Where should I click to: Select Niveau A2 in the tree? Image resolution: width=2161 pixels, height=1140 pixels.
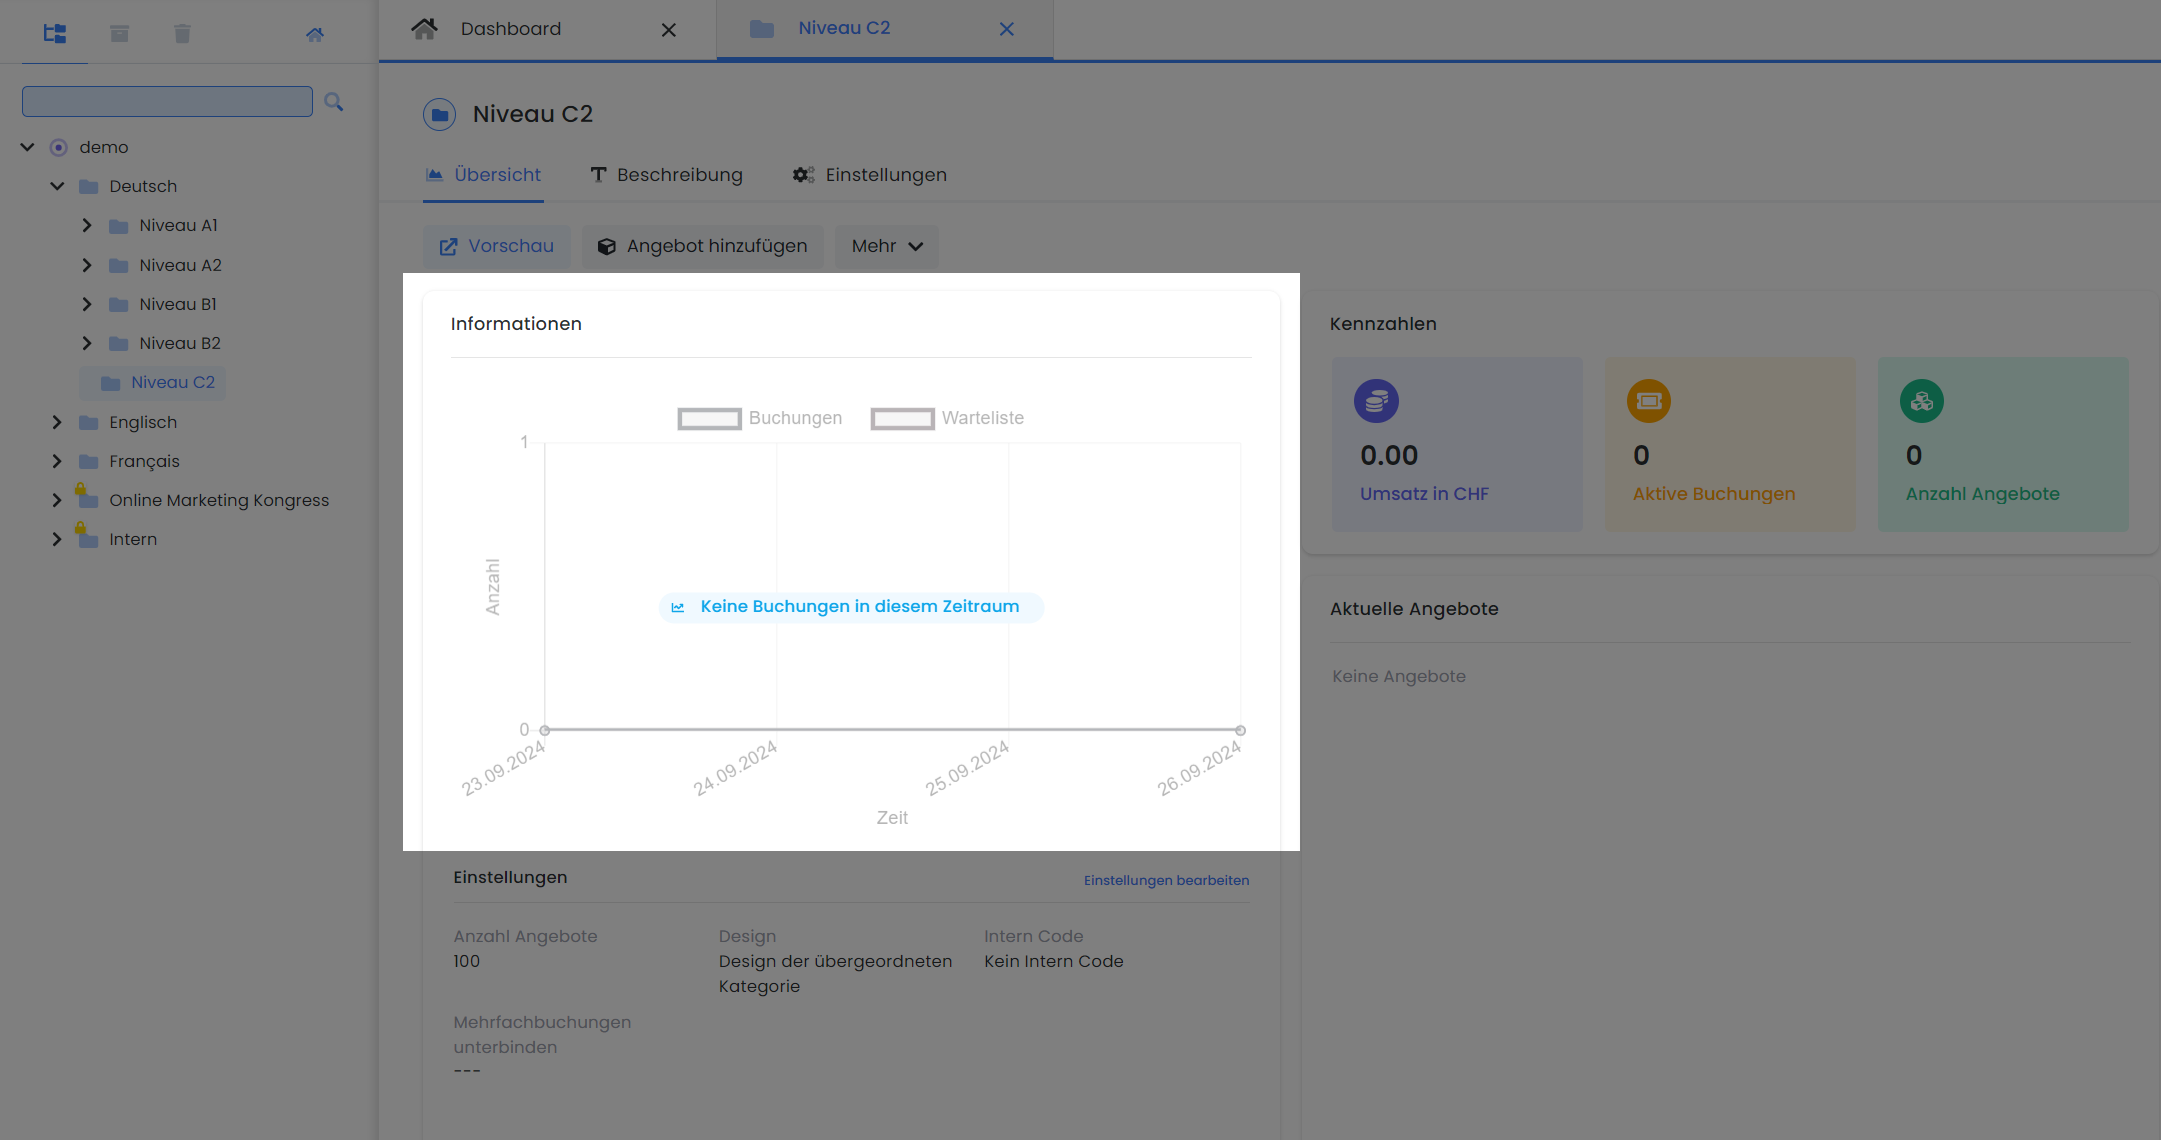(181, 265)
